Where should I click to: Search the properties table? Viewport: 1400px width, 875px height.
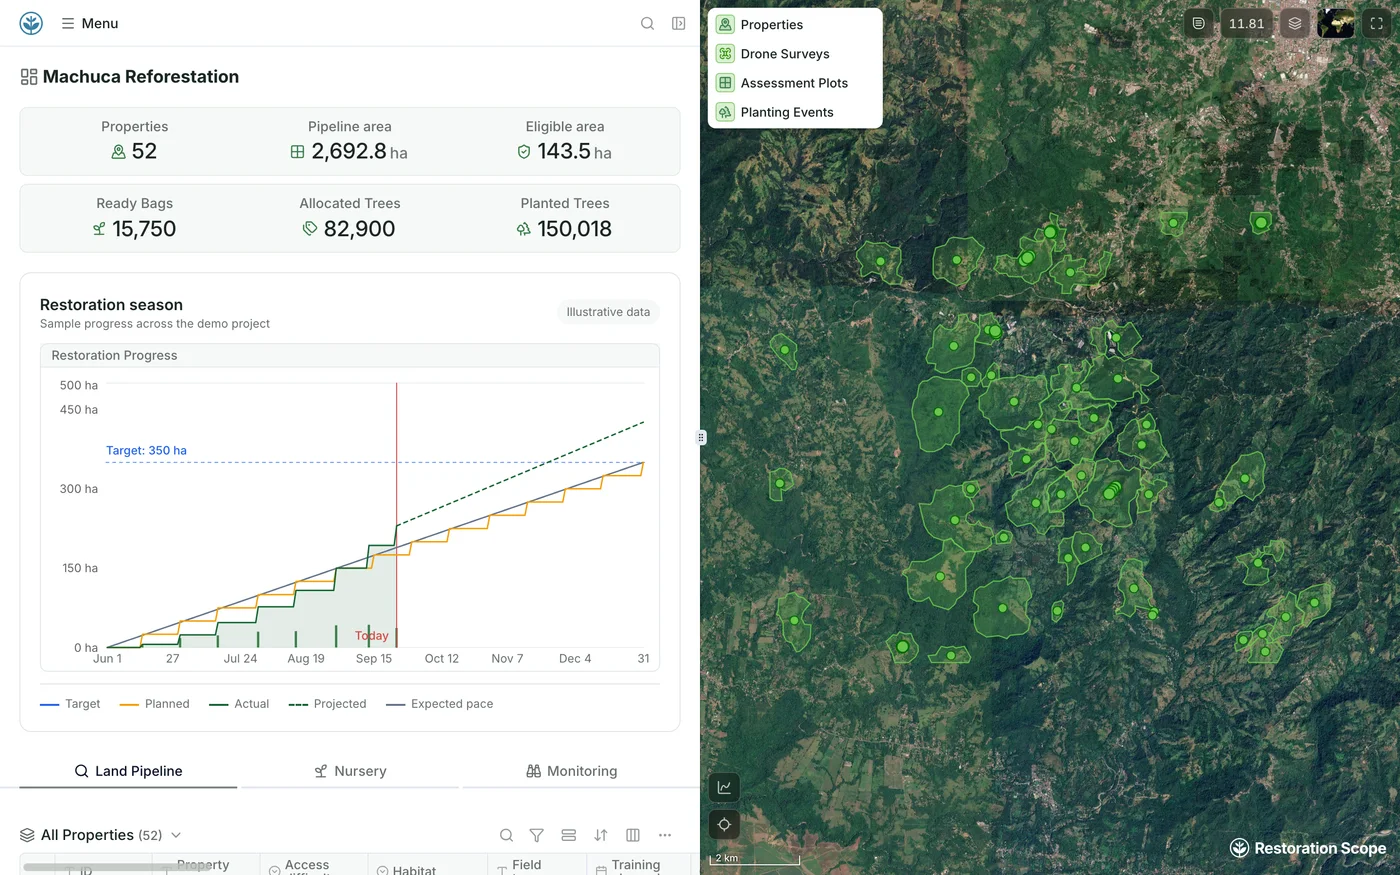coord(507,835)
